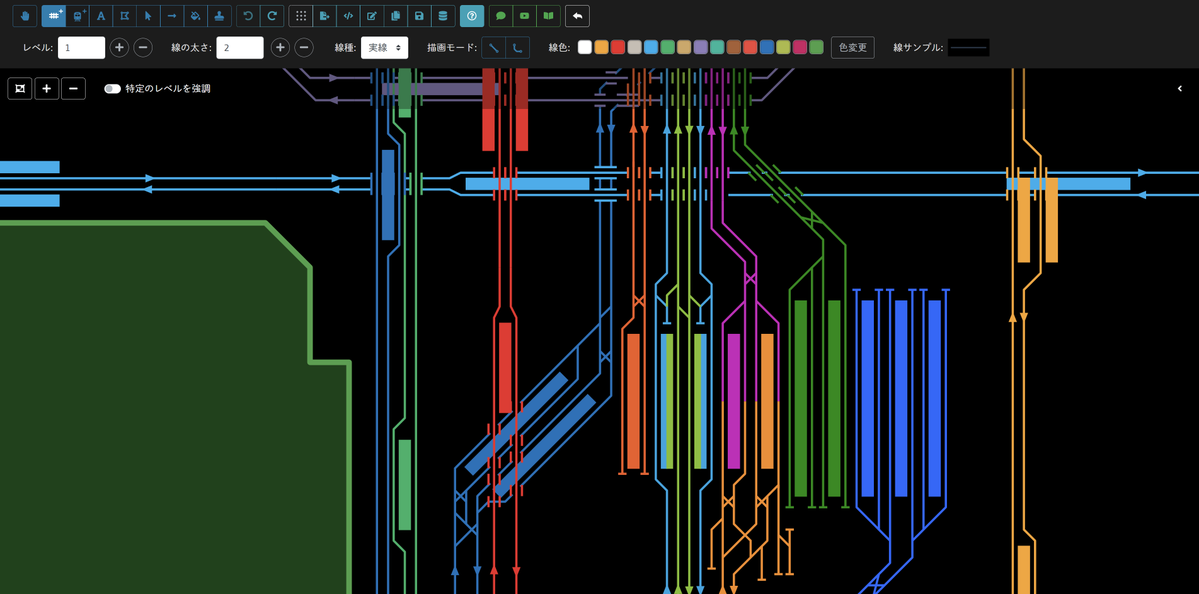Open the green book manual icon
The width and height of the screenshot is (1199, 594).
(x=548, y=16)
